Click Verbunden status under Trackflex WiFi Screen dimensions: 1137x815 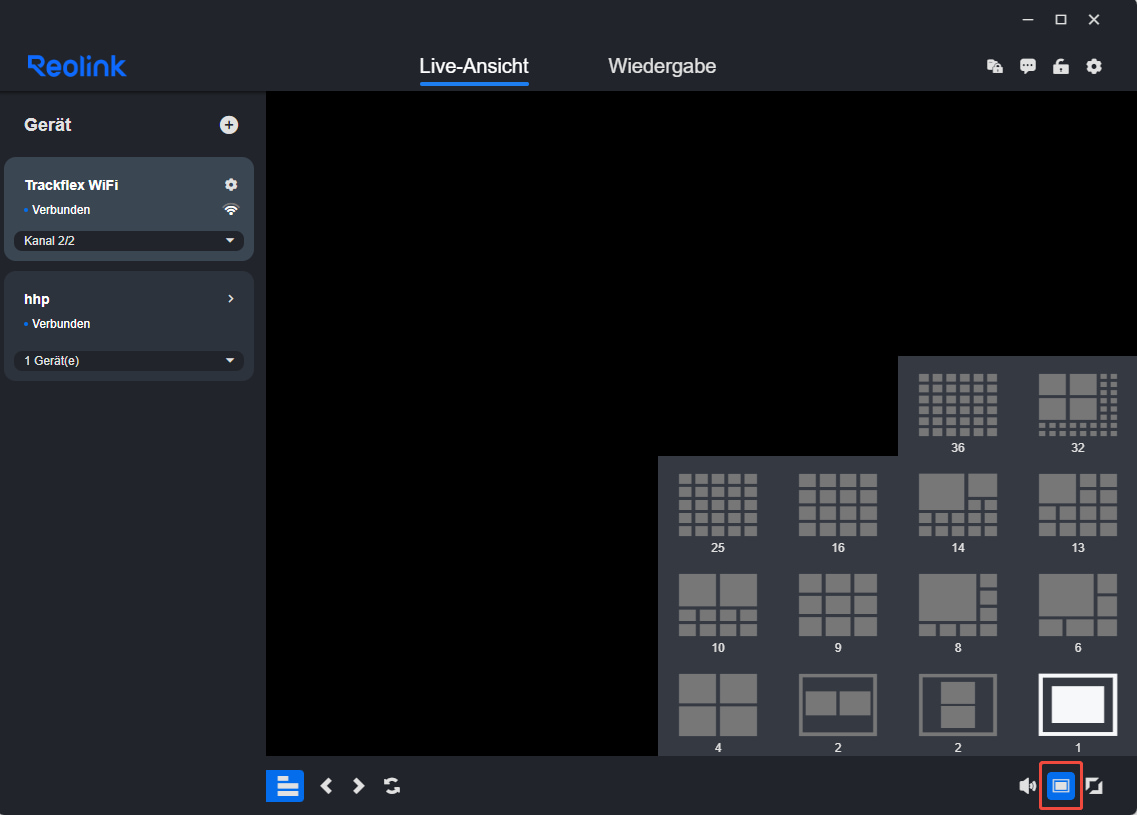[61, 210]
